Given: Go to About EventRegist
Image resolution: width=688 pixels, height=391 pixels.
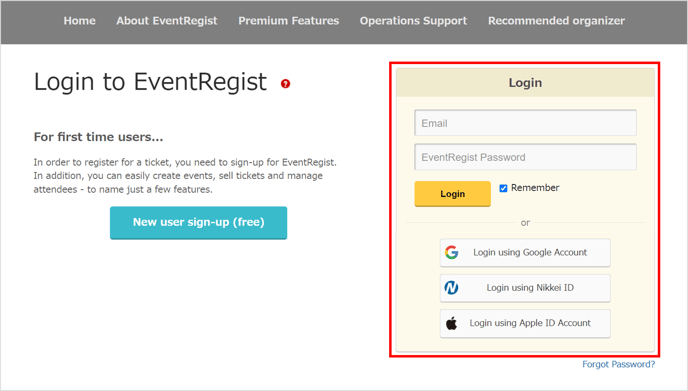Looking at the screenshot, I should click(167, 21).
